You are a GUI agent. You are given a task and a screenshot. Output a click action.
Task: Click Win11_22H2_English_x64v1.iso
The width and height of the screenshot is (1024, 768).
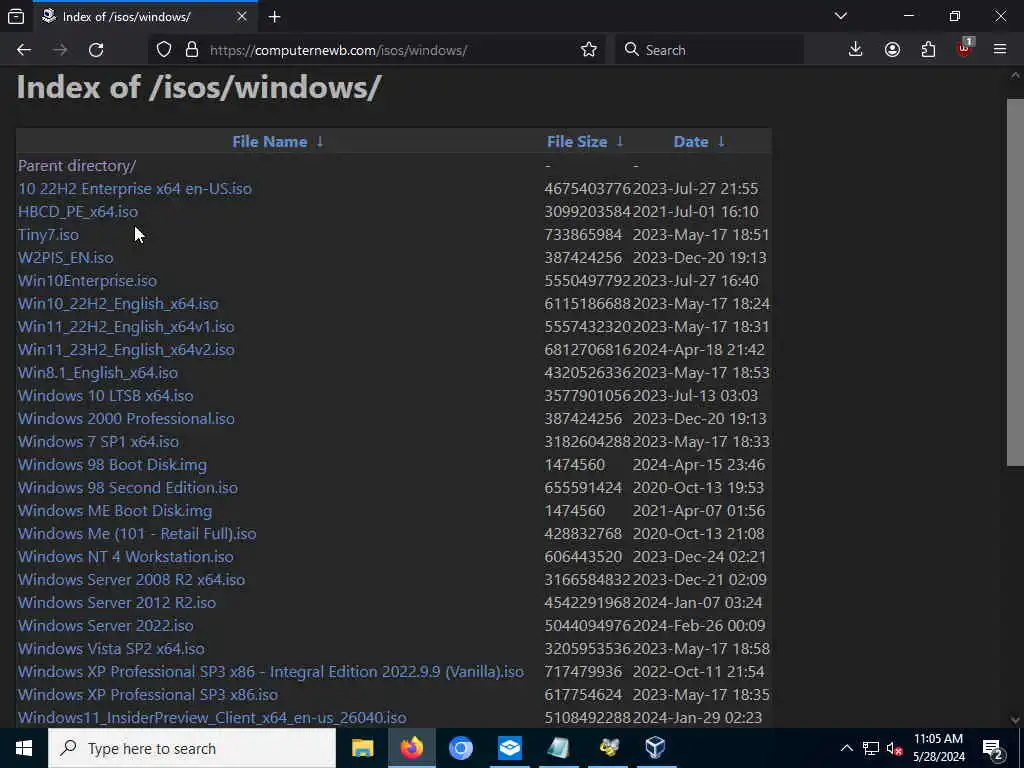coord(126,327)
